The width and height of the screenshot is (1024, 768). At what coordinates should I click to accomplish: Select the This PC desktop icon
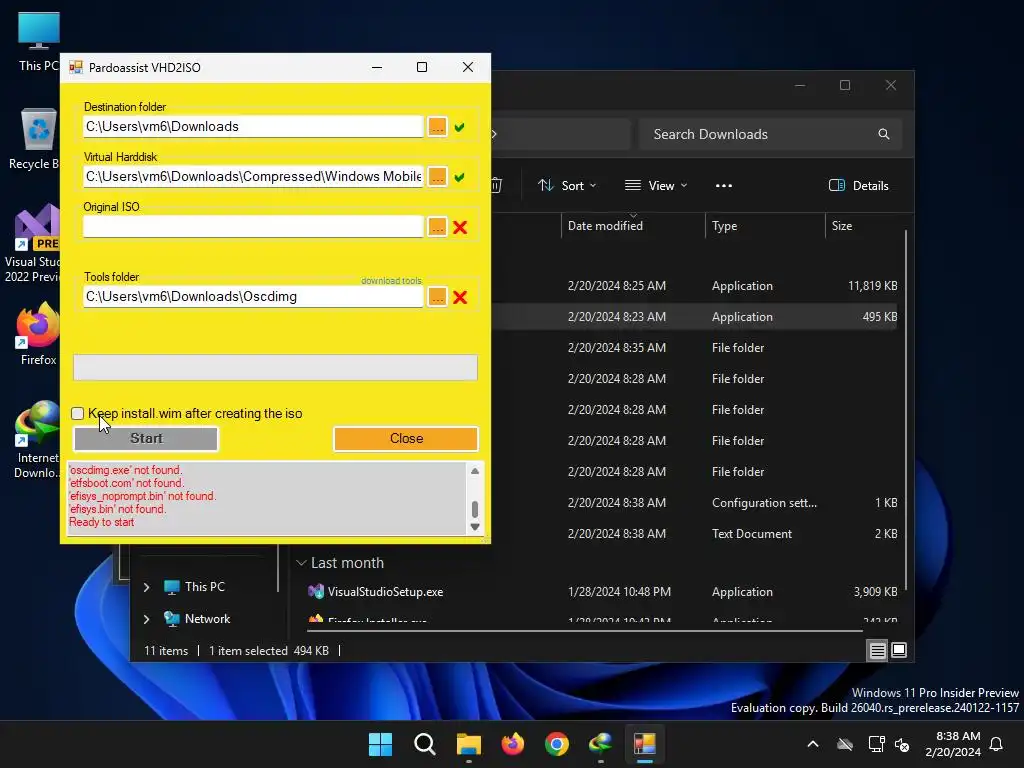pos(38,40)
